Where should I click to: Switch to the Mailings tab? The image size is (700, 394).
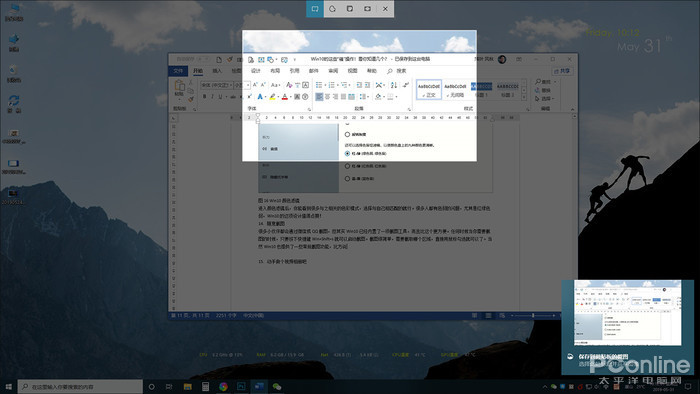tap(314, 71)
